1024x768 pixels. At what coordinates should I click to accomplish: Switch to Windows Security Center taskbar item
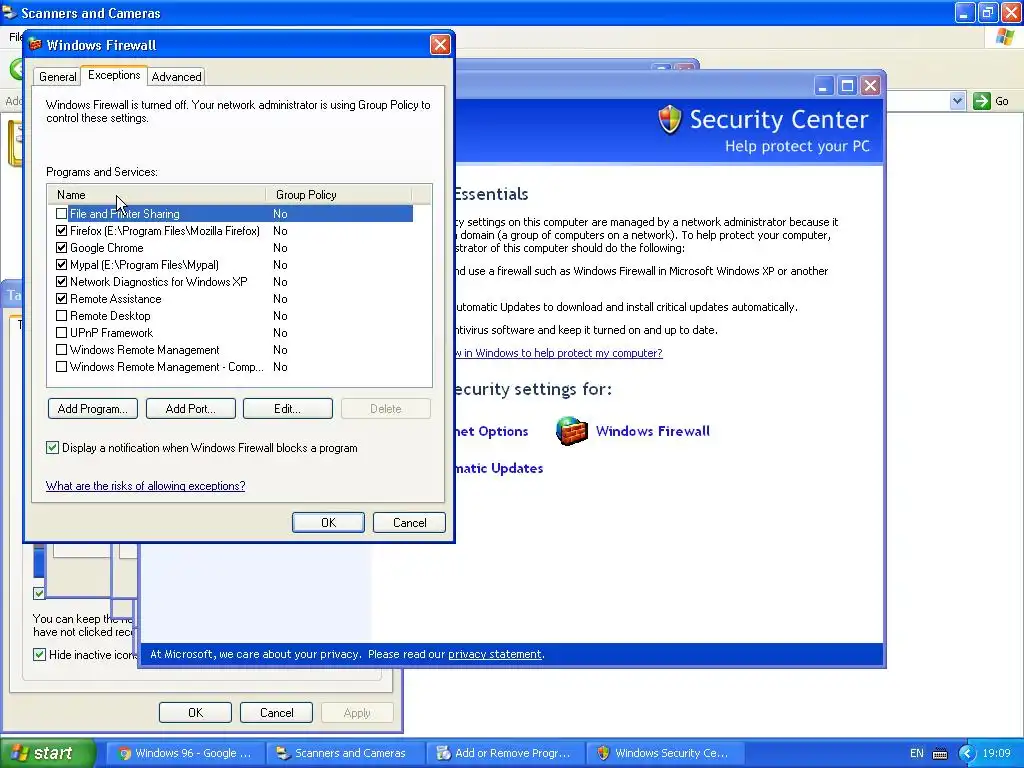click(664, 753)
